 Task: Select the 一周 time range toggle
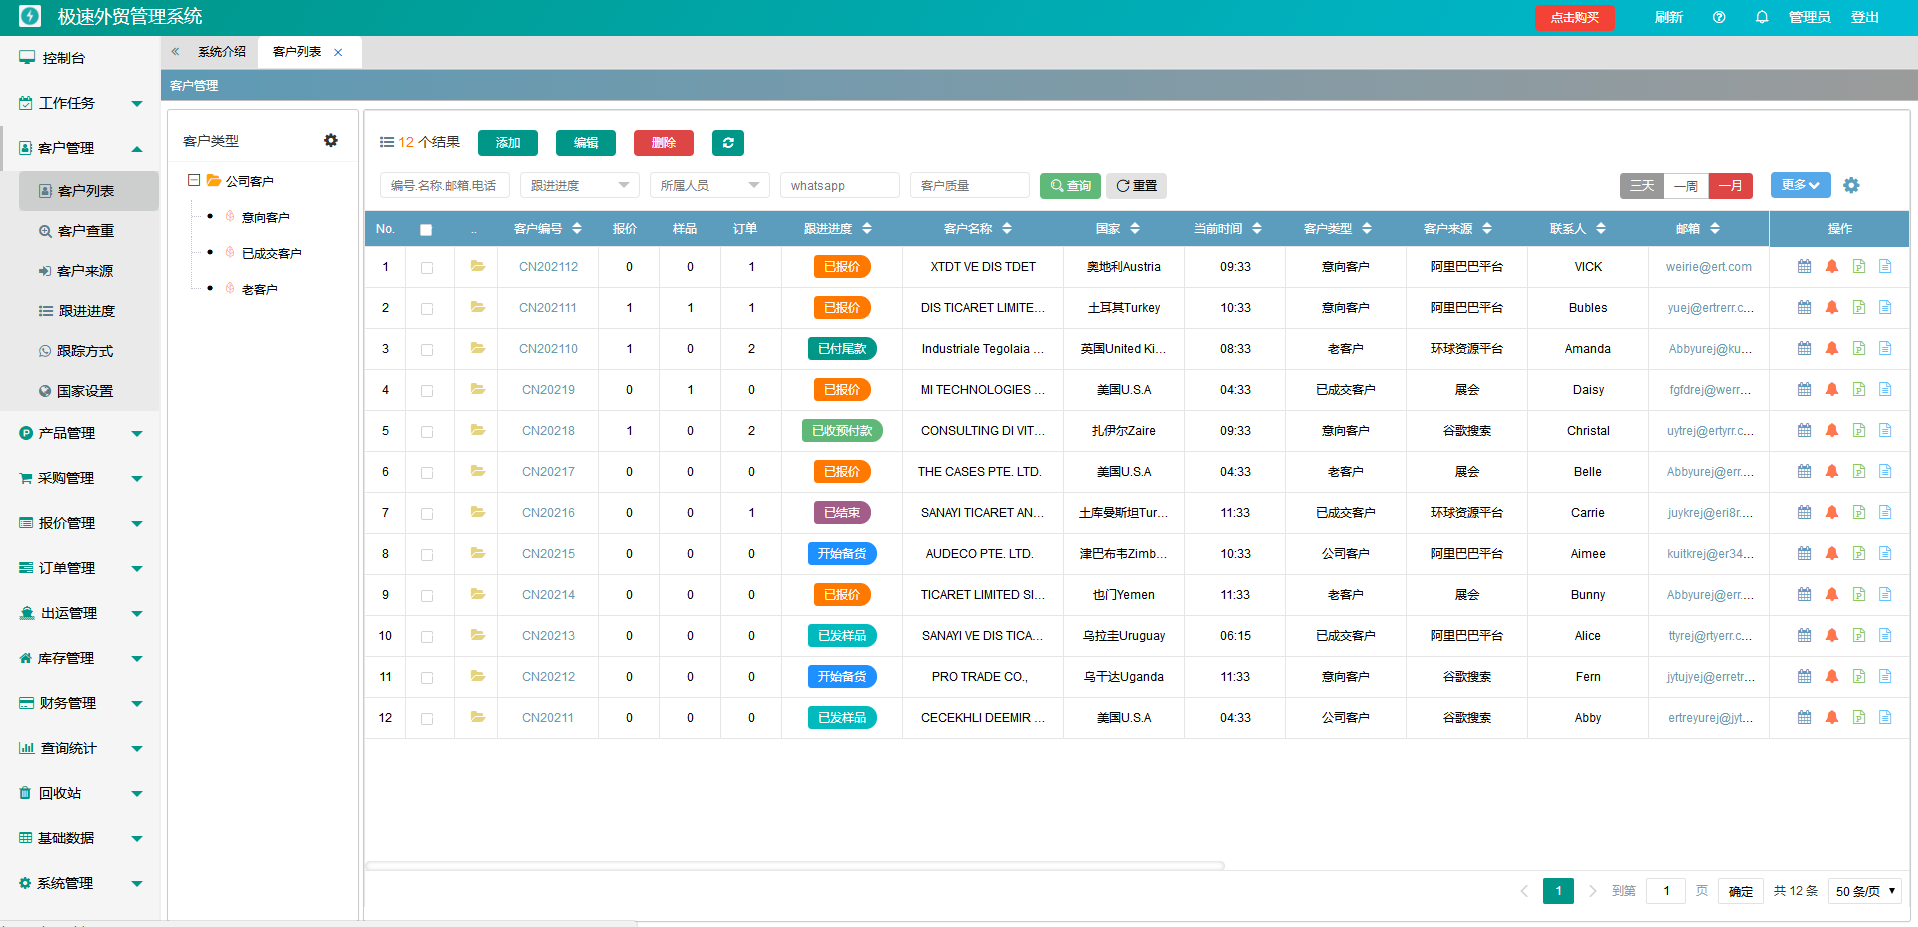(x=1687, y=186)
